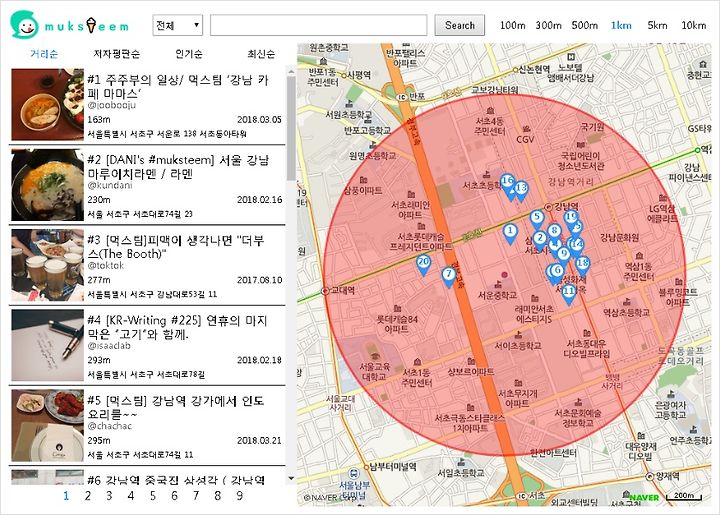Click map marker number 5

[537, 219]
